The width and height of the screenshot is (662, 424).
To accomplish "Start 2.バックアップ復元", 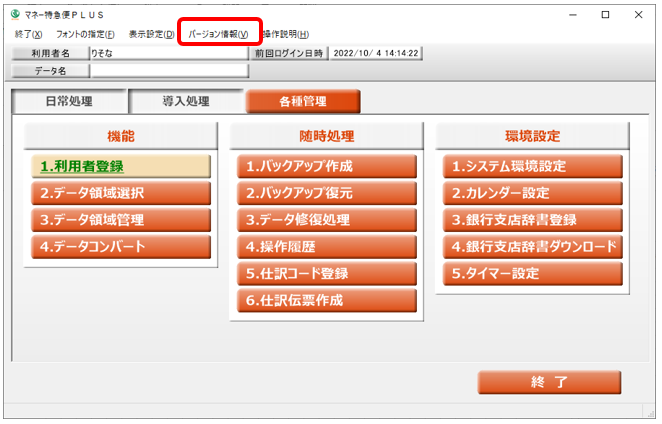I will pos(327,193).
